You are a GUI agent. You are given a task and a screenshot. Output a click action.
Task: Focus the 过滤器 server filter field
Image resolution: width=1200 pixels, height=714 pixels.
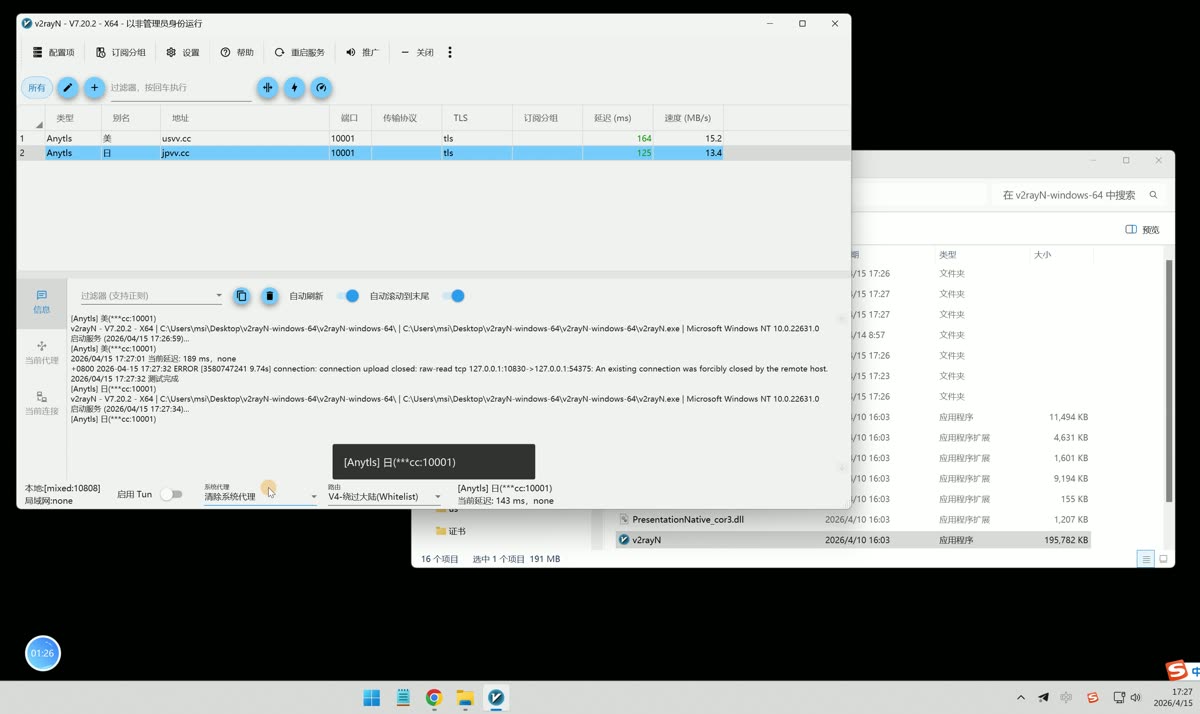tap(180, 88)
